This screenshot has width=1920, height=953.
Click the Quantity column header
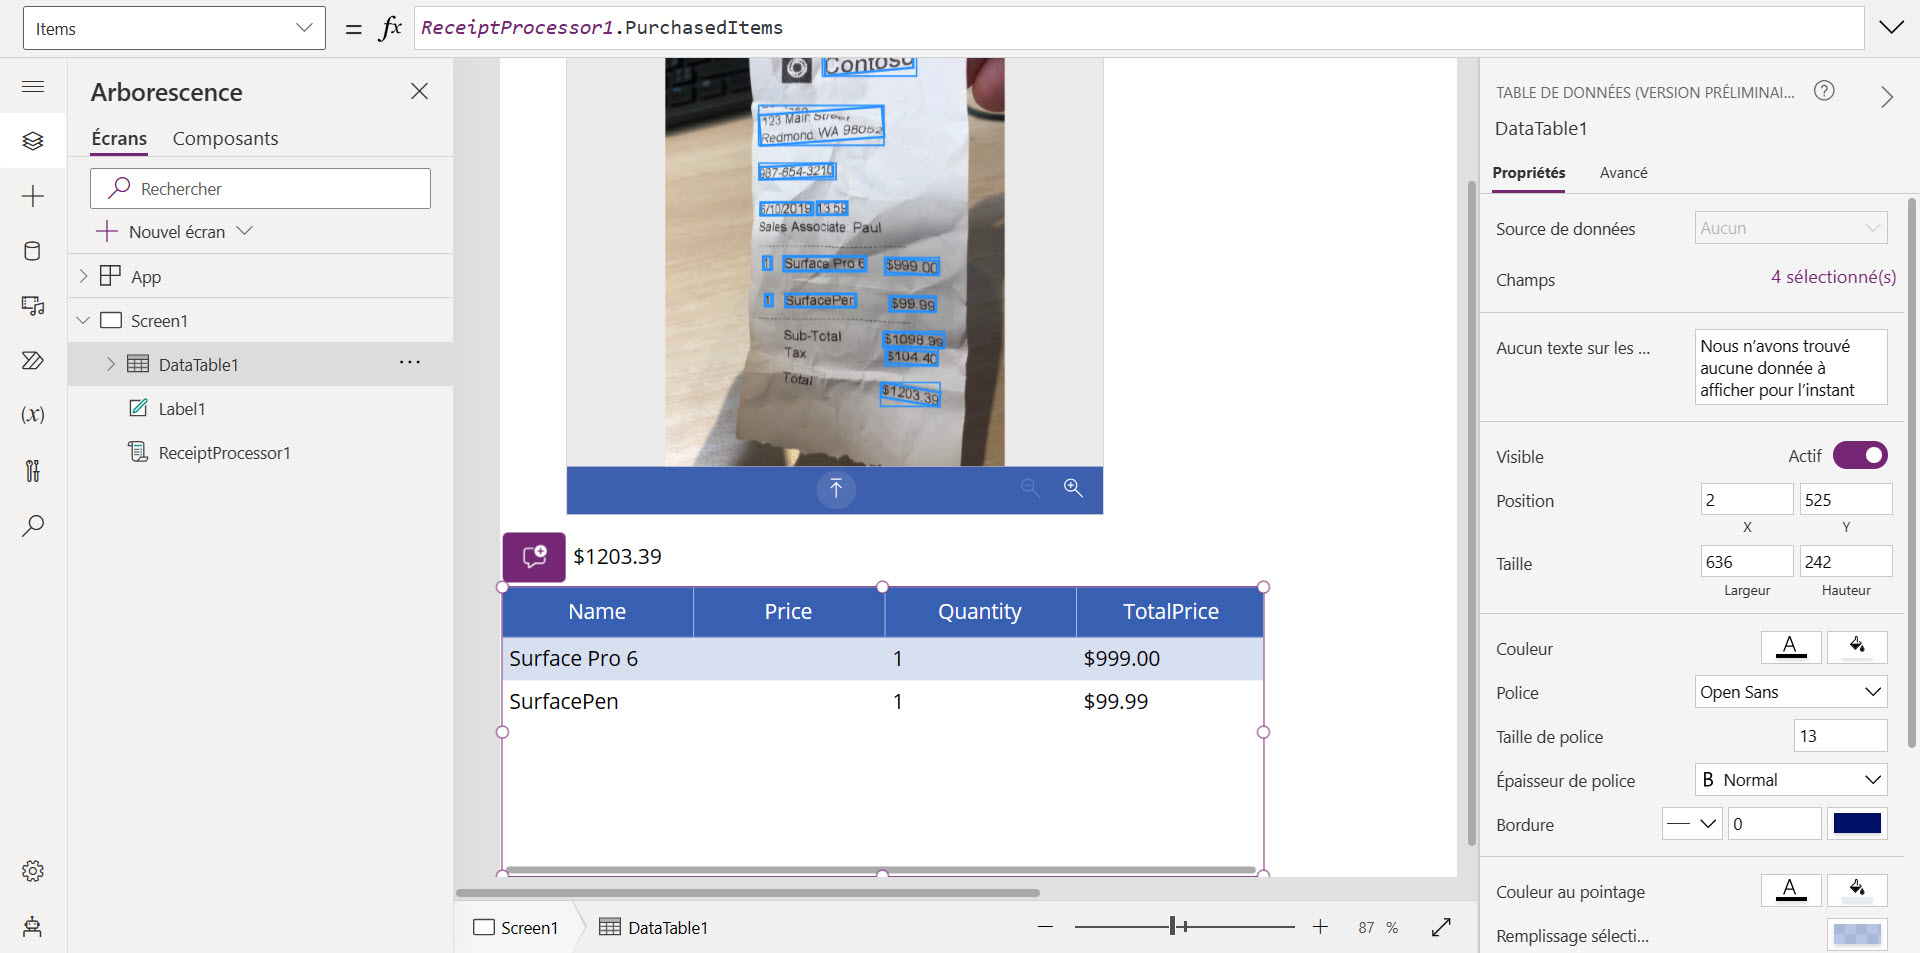click(980, 612)
